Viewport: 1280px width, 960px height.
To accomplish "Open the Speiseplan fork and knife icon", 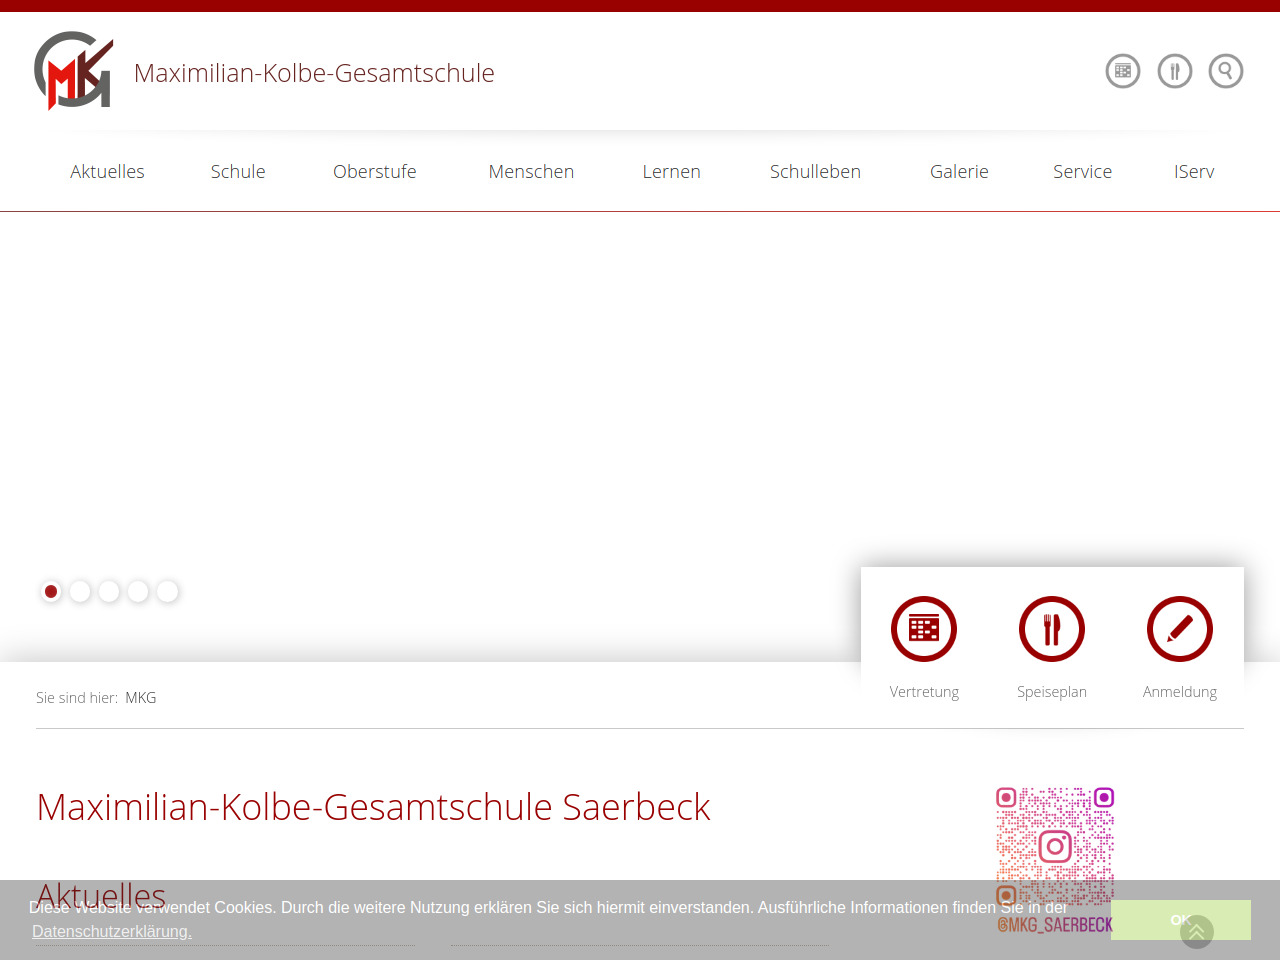I will click(x=1052, y=629).
